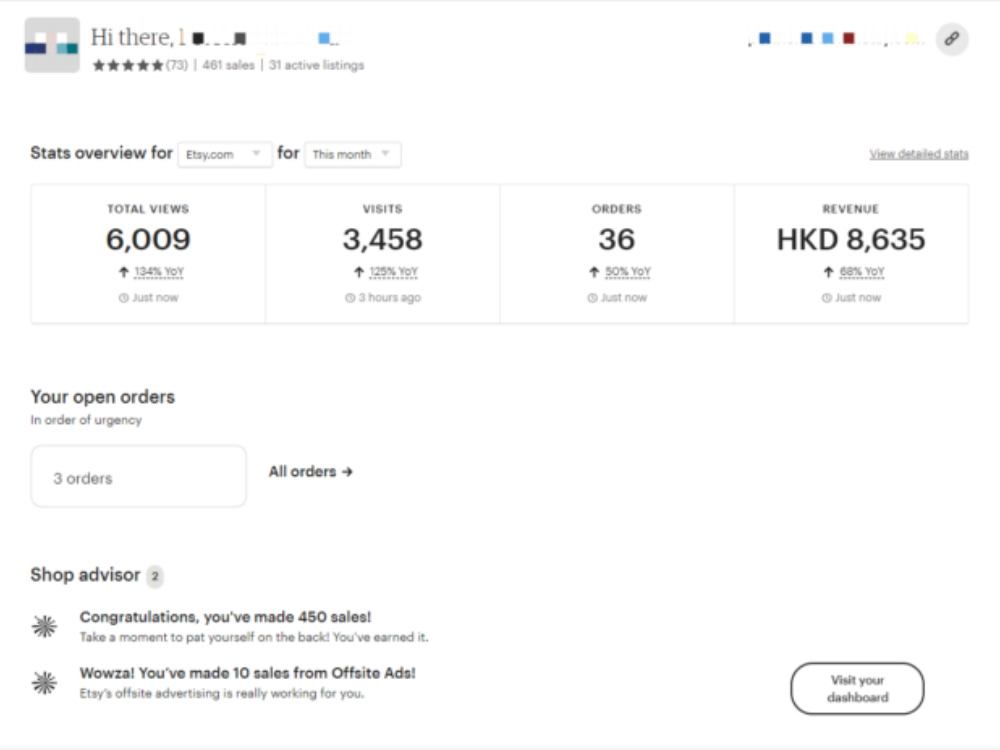Select the Orders 36 card
The height and width of the screenshot is (750, 1000).
click(x=617, y=254)
